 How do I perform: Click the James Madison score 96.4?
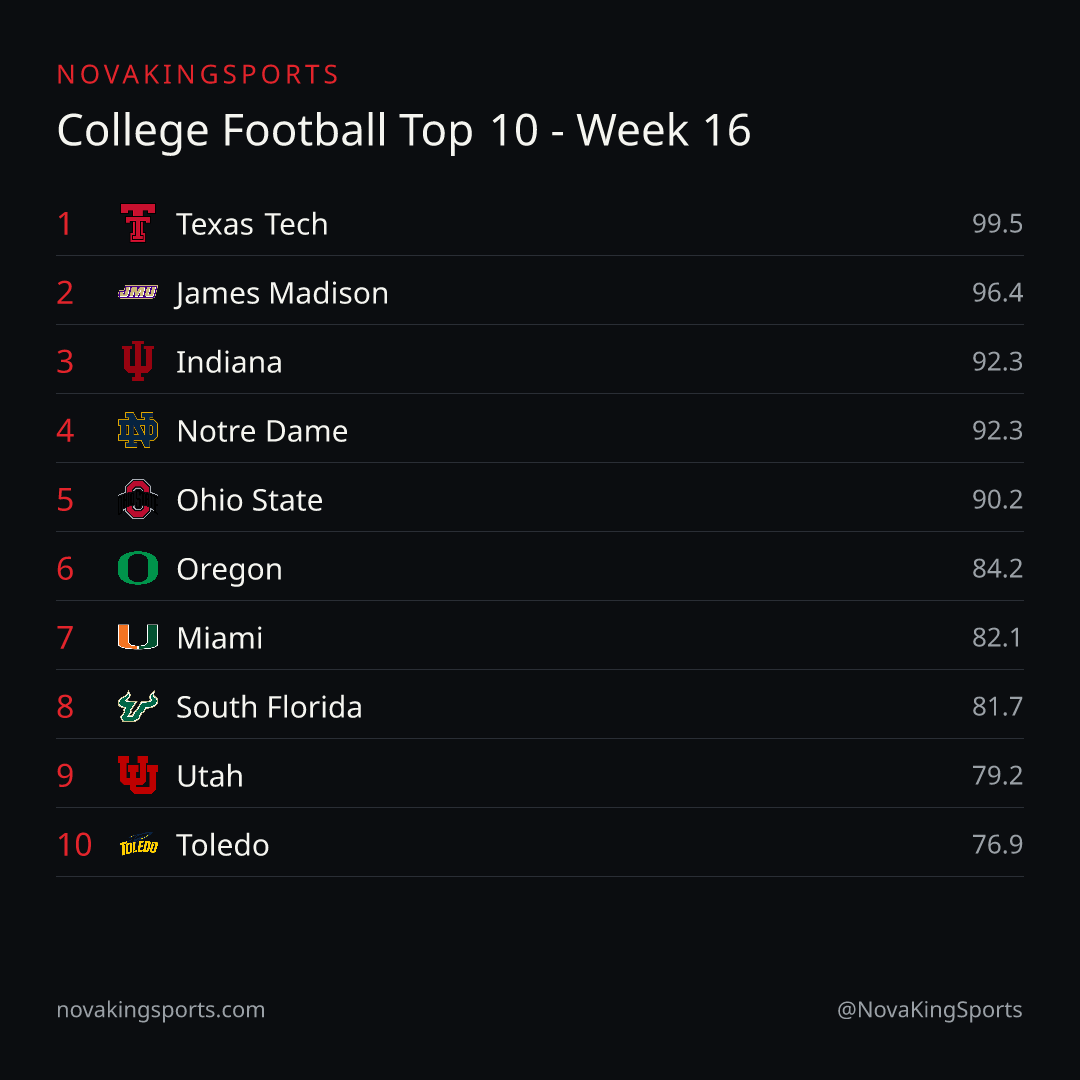[x=997, y=293]
